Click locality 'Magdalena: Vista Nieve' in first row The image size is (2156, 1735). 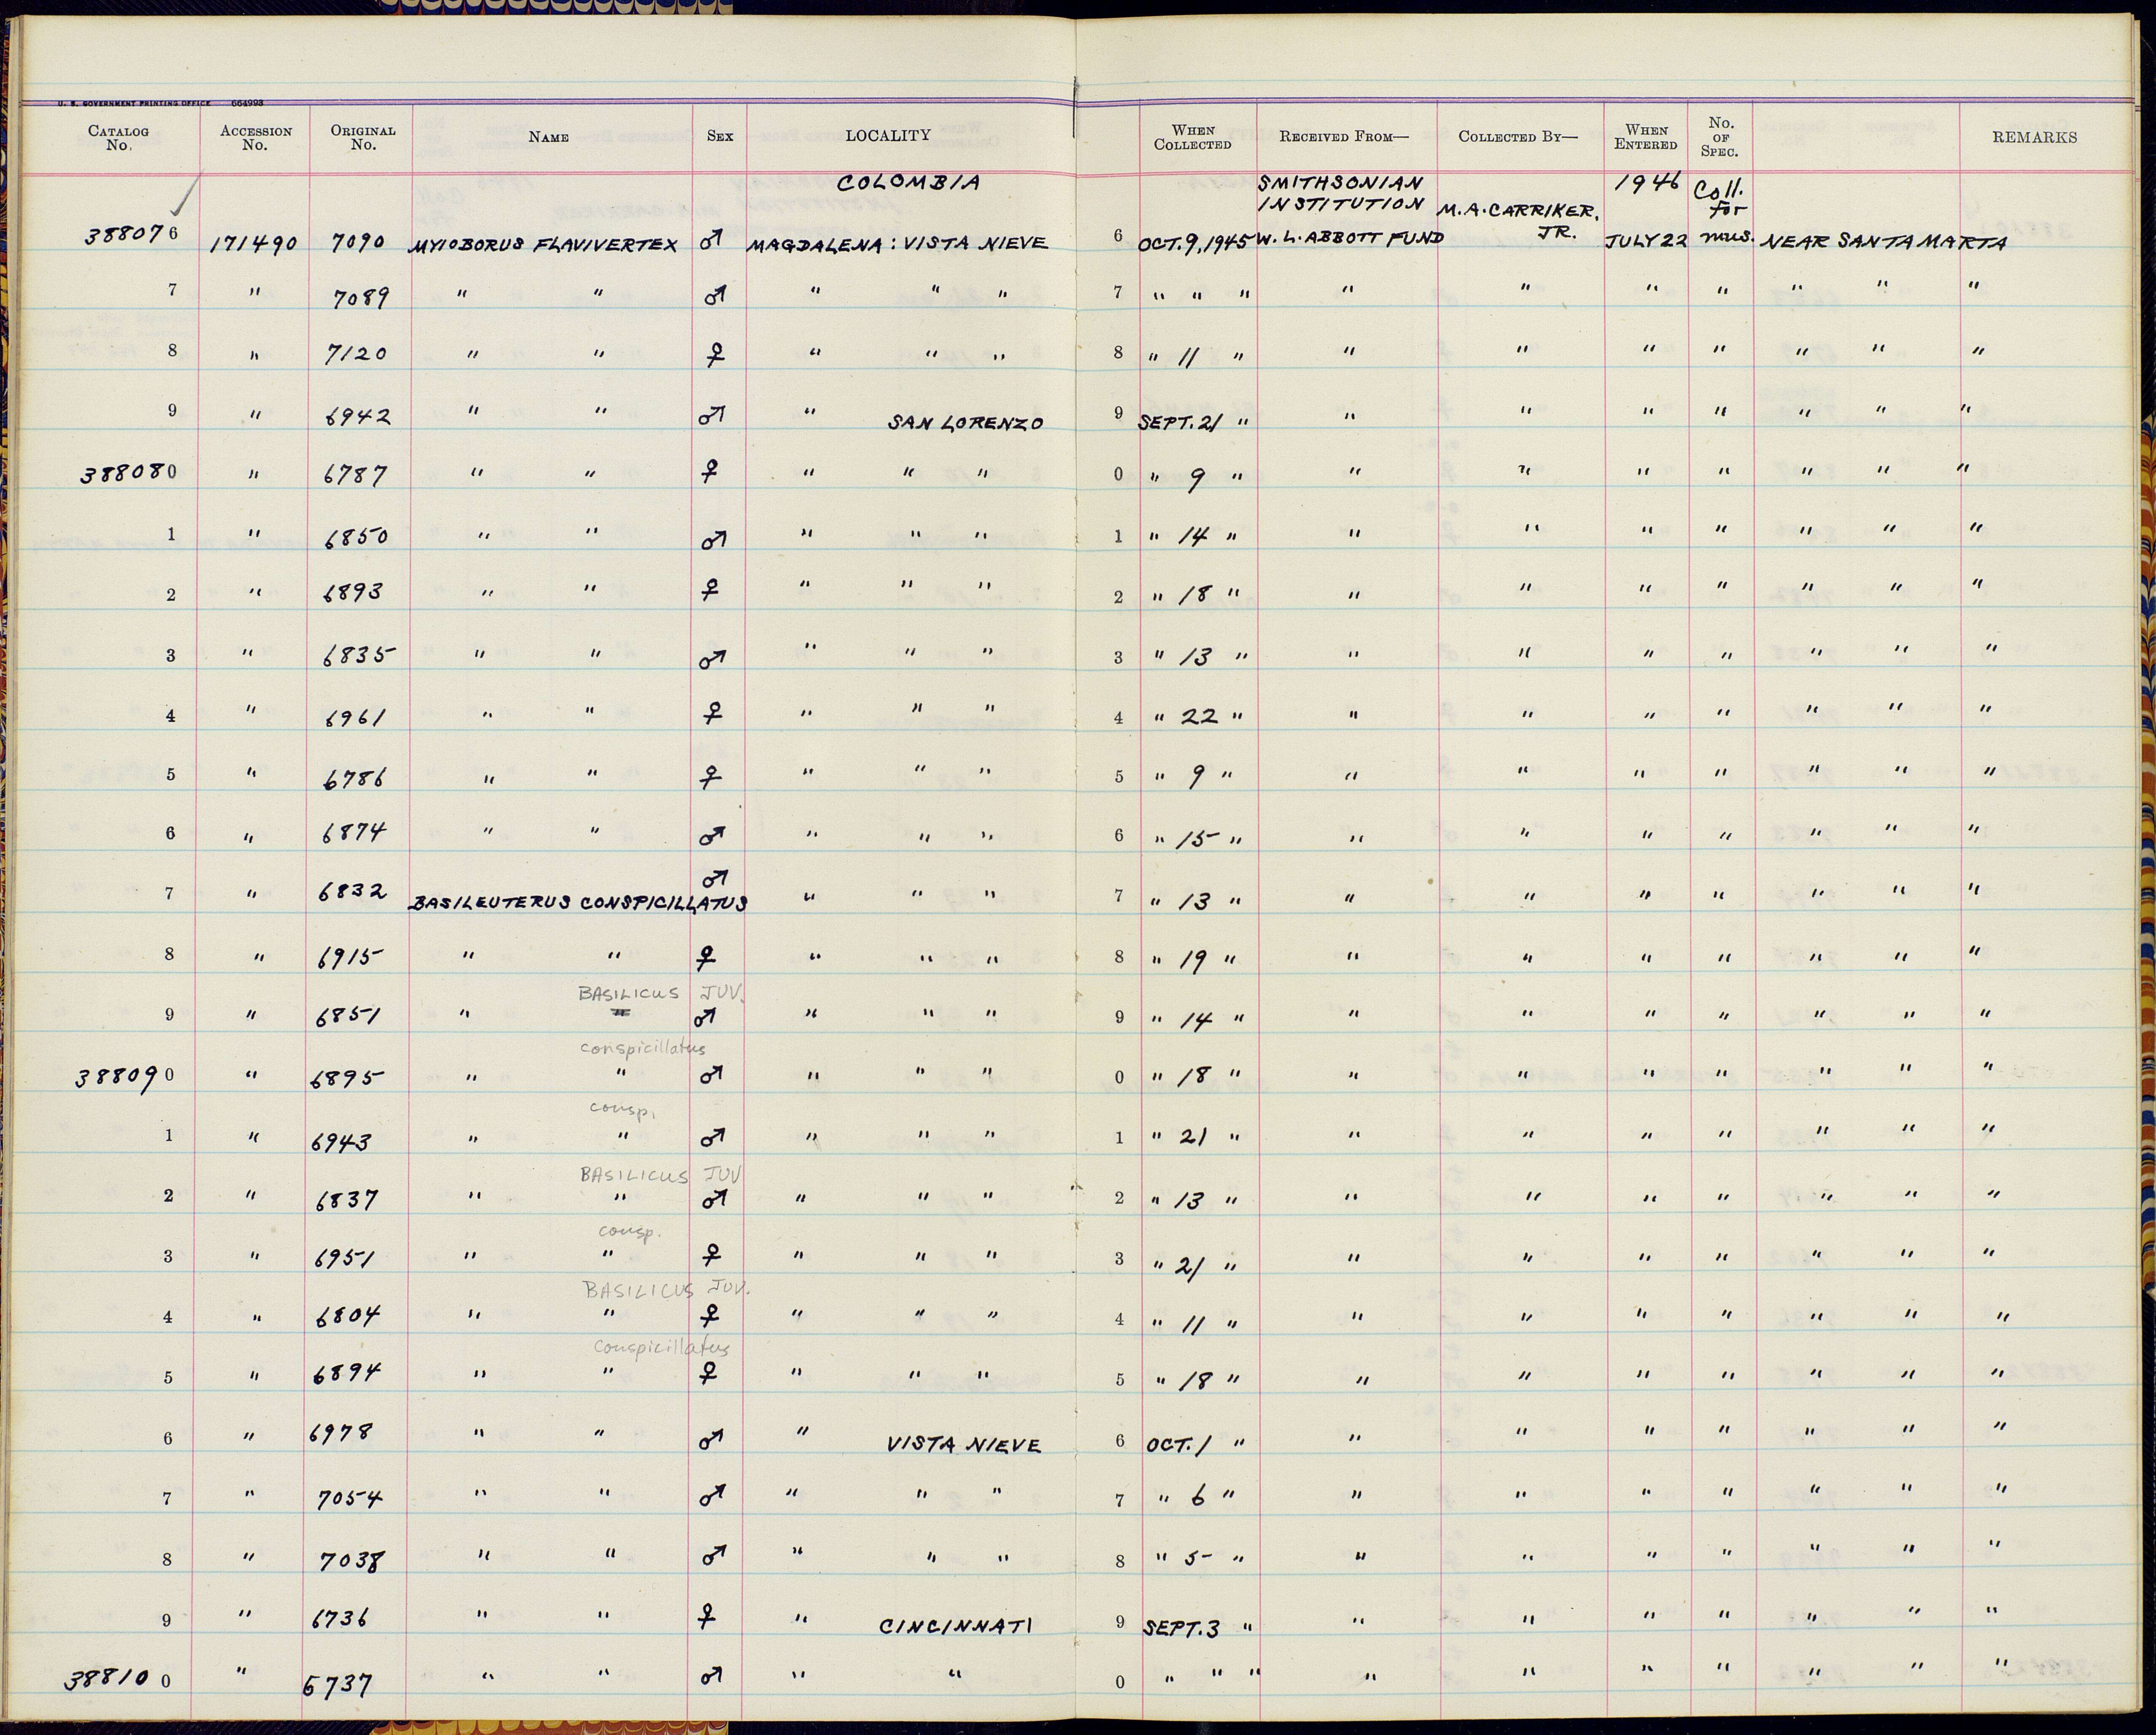pos(898,243)
